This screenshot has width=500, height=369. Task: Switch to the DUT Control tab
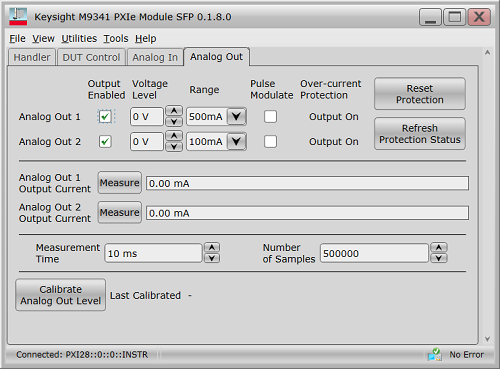coord(91,57)
